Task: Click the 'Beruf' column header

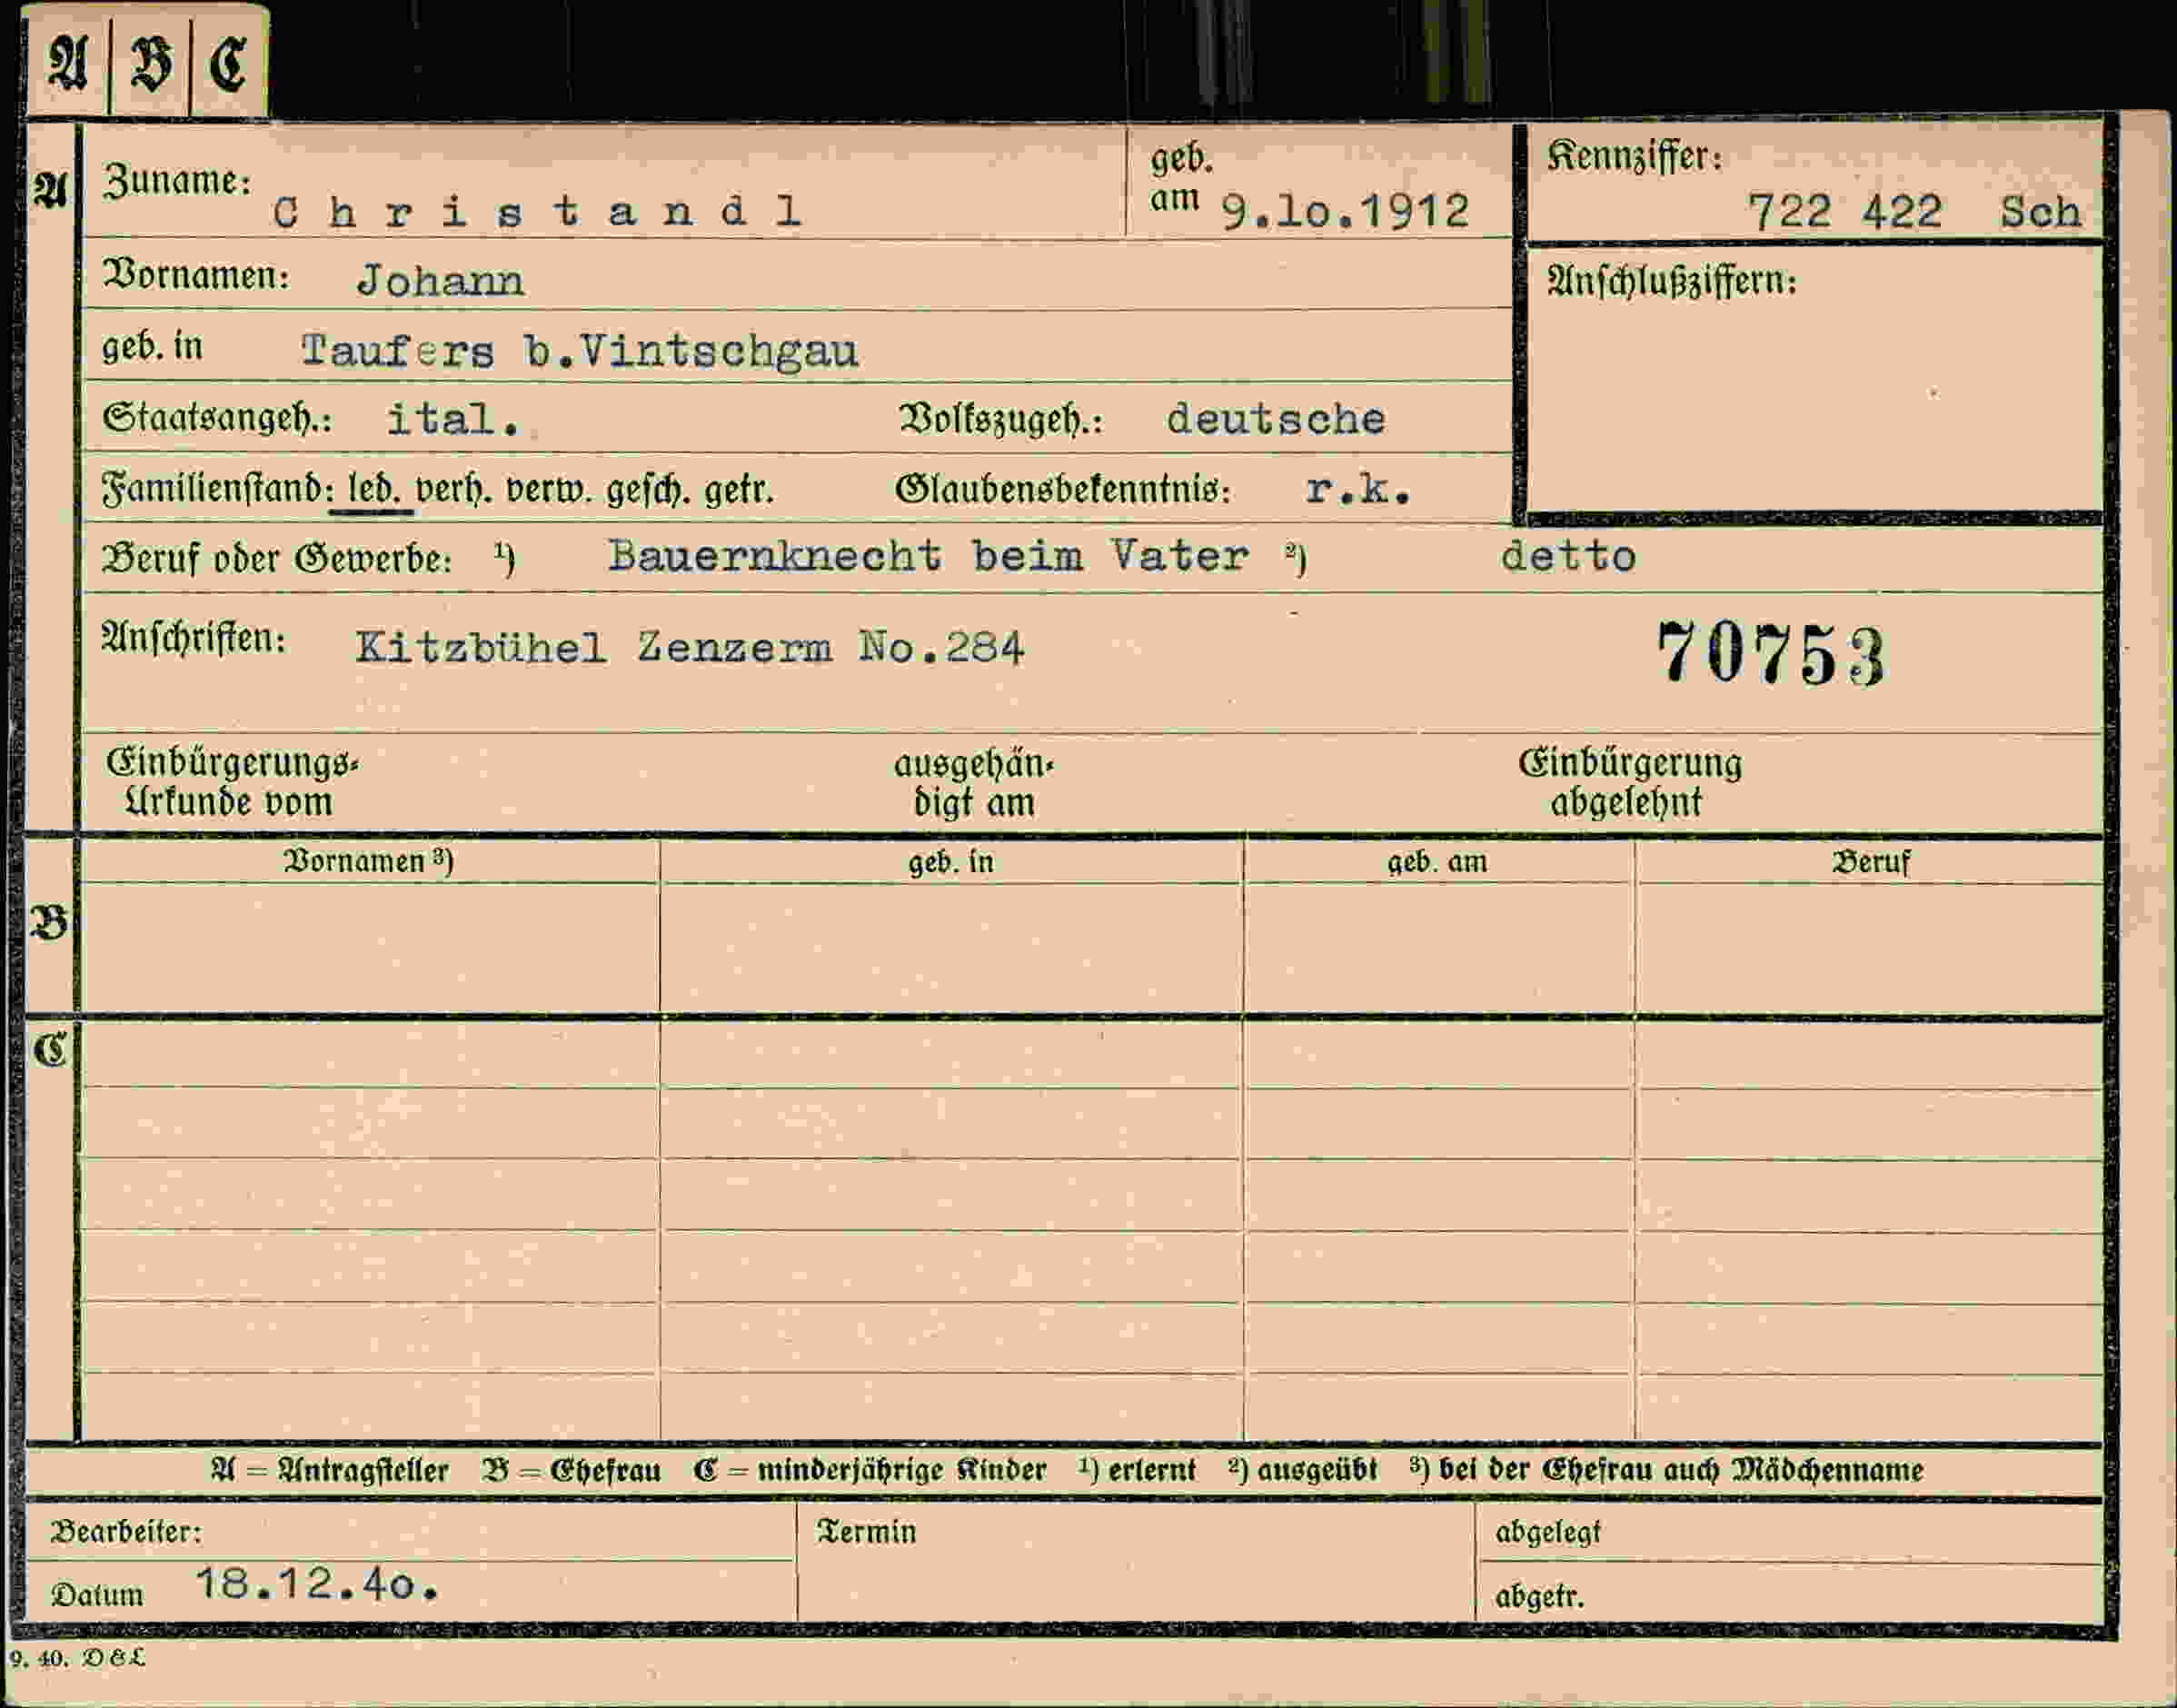Action: pos(1870,862)
